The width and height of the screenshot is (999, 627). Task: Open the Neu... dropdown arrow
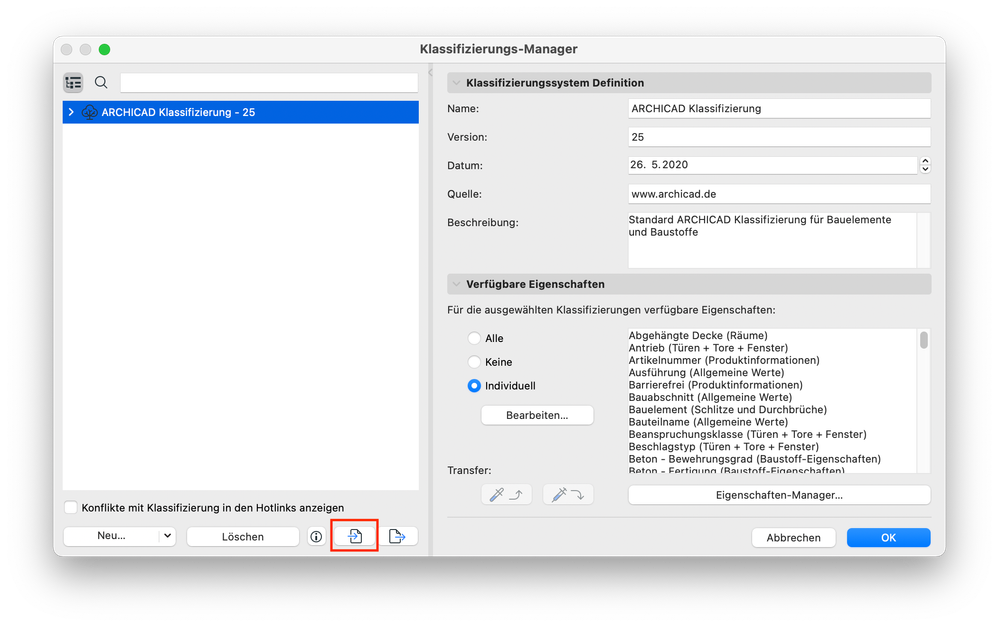coord(167,536)
